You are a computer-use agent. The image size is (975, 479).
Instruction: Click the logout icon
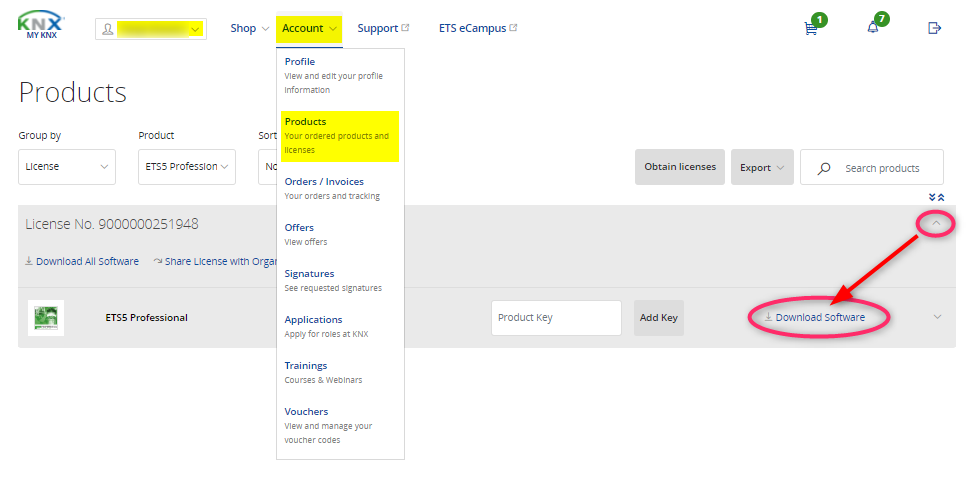934,28
